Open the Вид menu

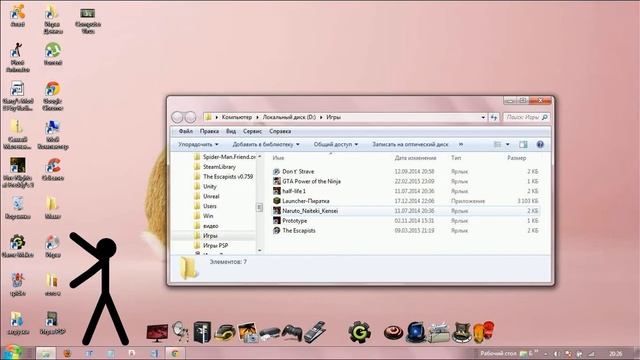[231, 131]
